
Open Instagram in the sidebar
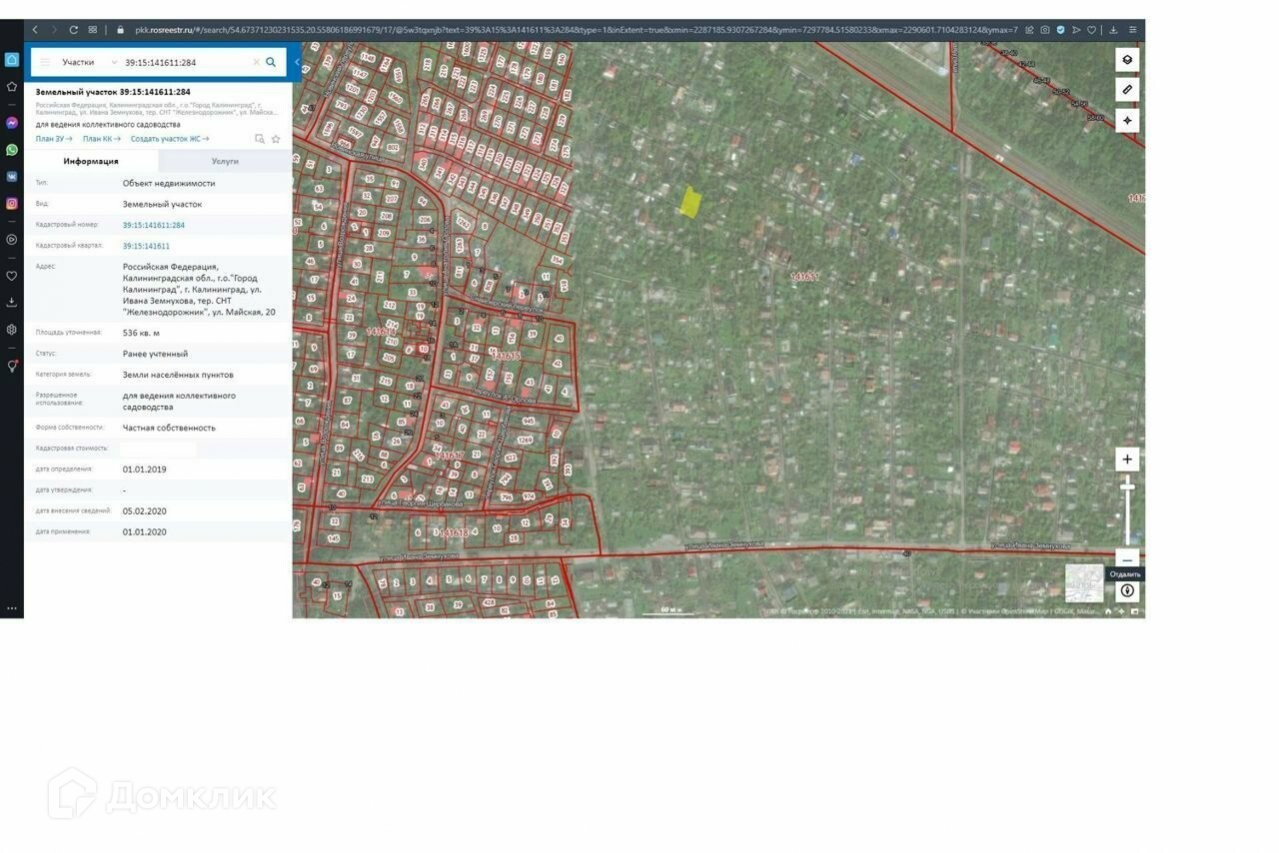[12, 203]
